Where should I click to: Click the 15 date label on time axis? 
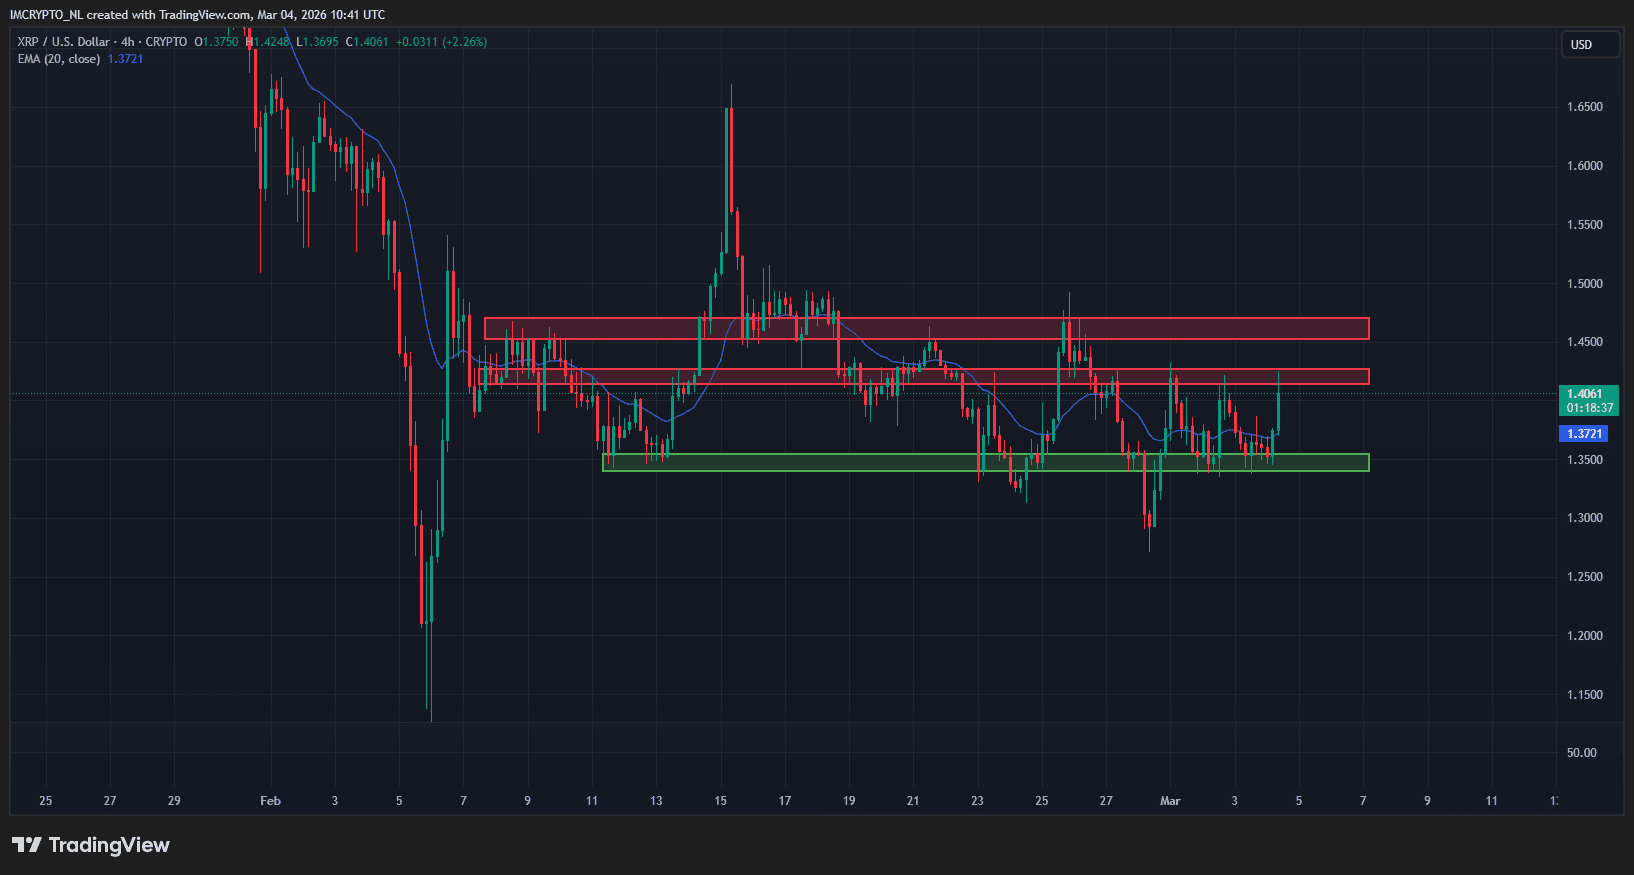[x=720, y=801]
